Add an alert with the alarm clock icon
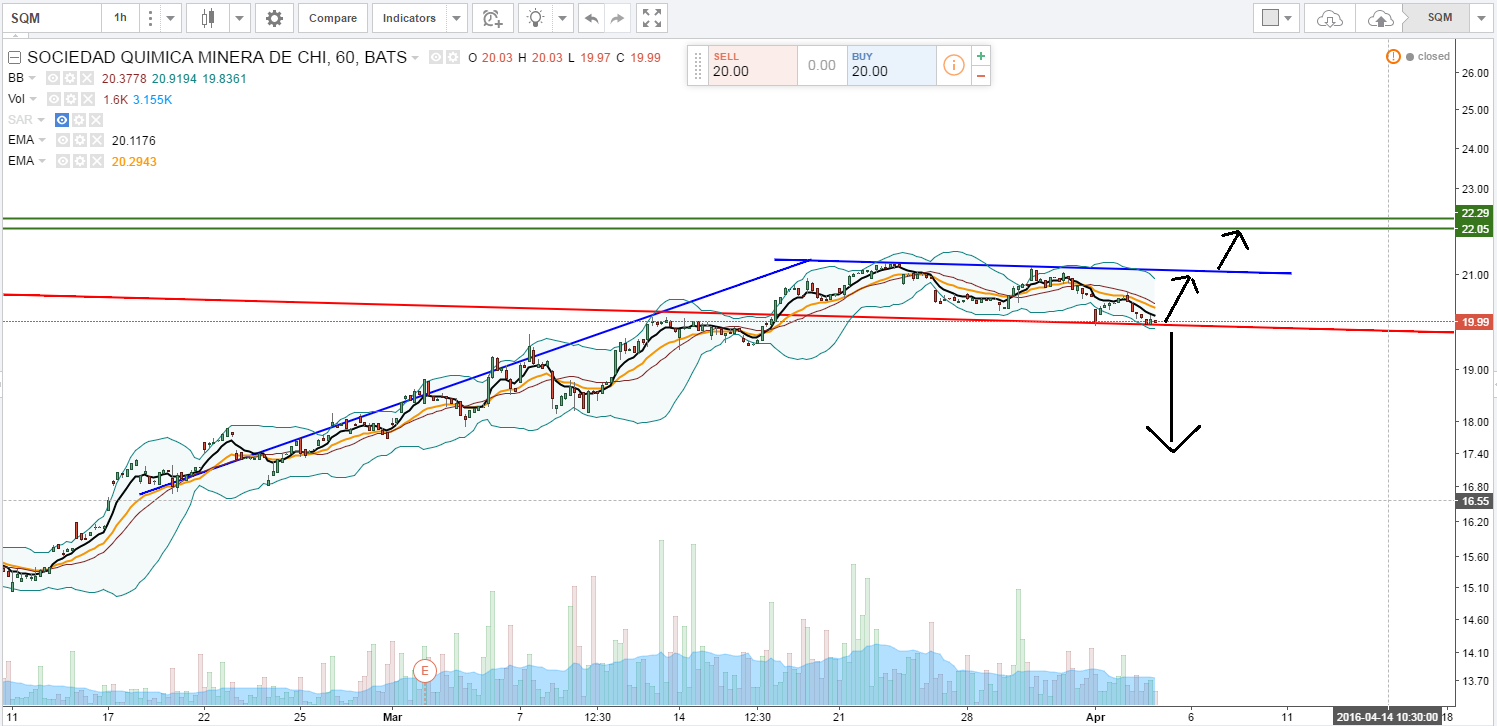The width and height of the screenshot is (1497, 726). coord(491,18)
